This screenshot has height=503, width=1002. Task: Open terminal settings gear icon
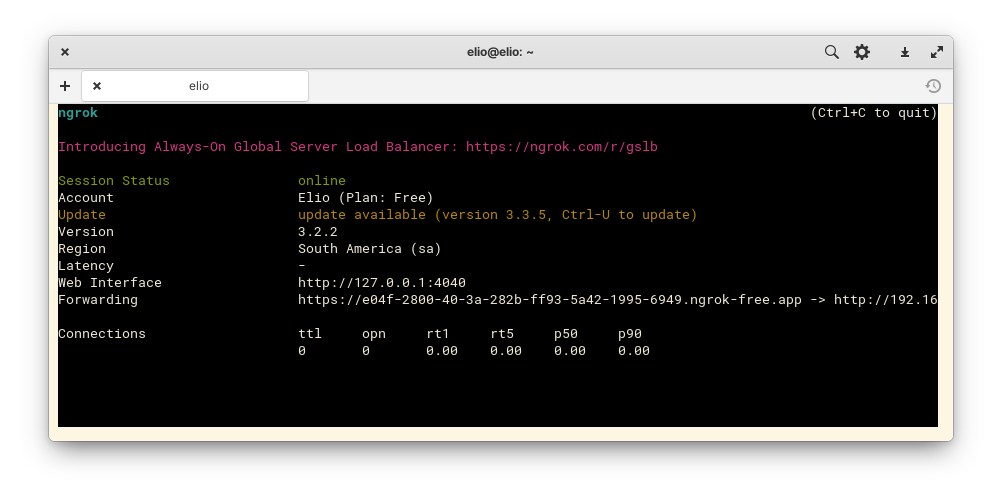coord(862,52)
